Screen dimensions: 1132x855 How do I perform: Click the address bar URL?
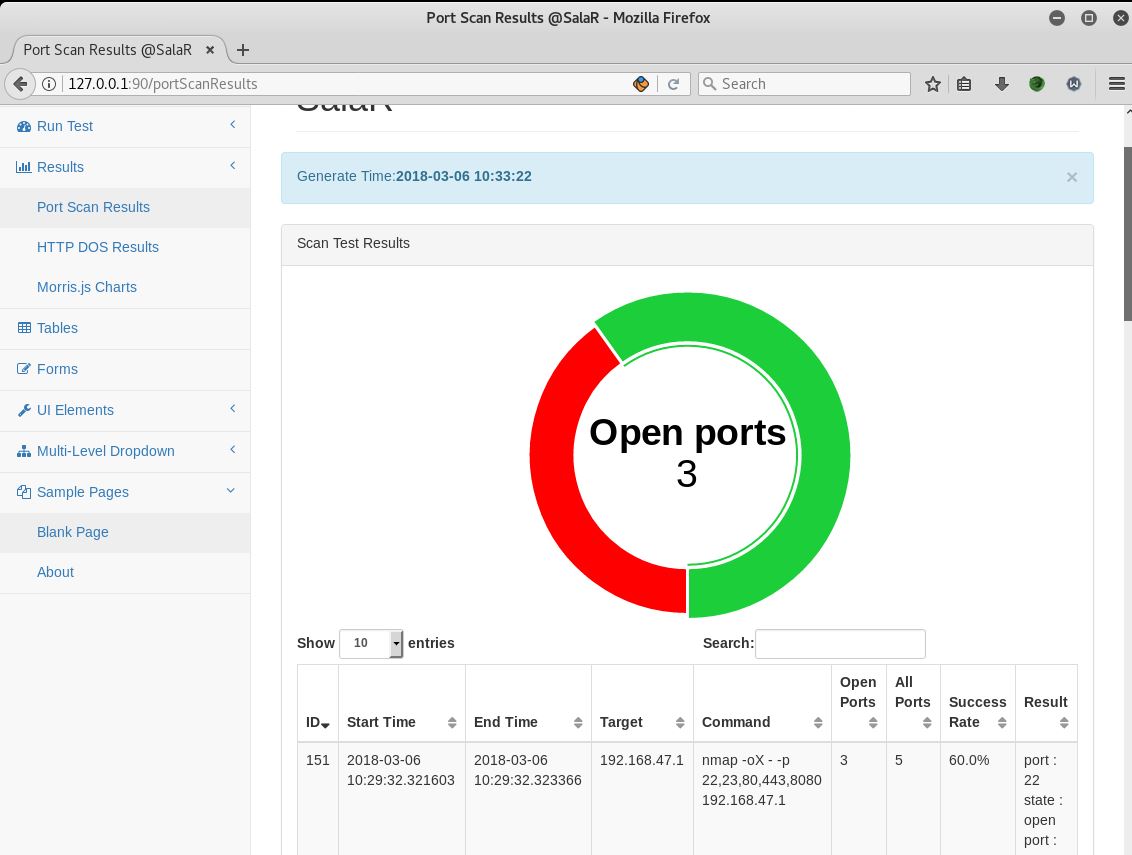[x=162, y=84]
